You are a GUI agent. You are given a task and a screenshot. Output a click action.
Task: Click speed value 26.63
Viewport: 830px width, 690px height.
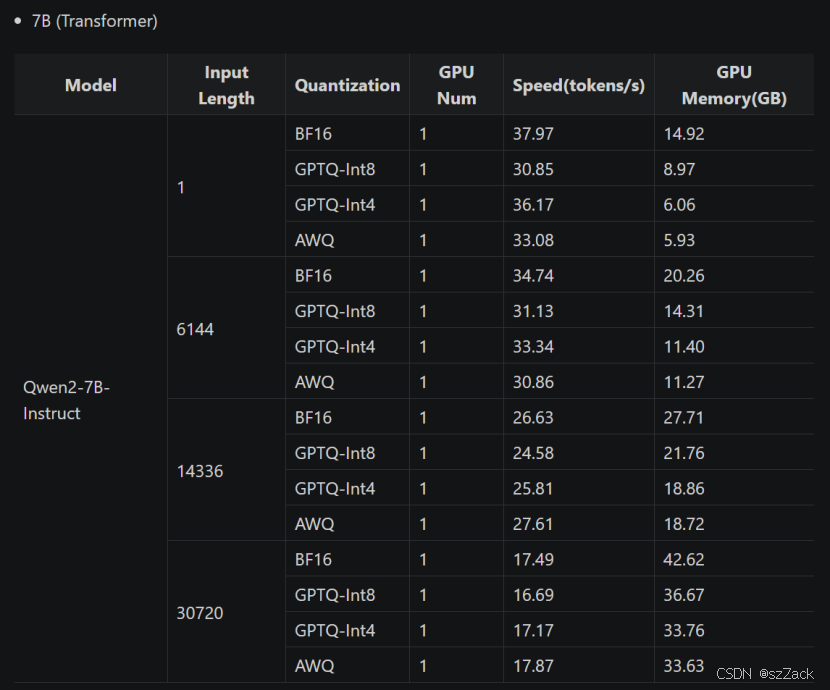533,417
